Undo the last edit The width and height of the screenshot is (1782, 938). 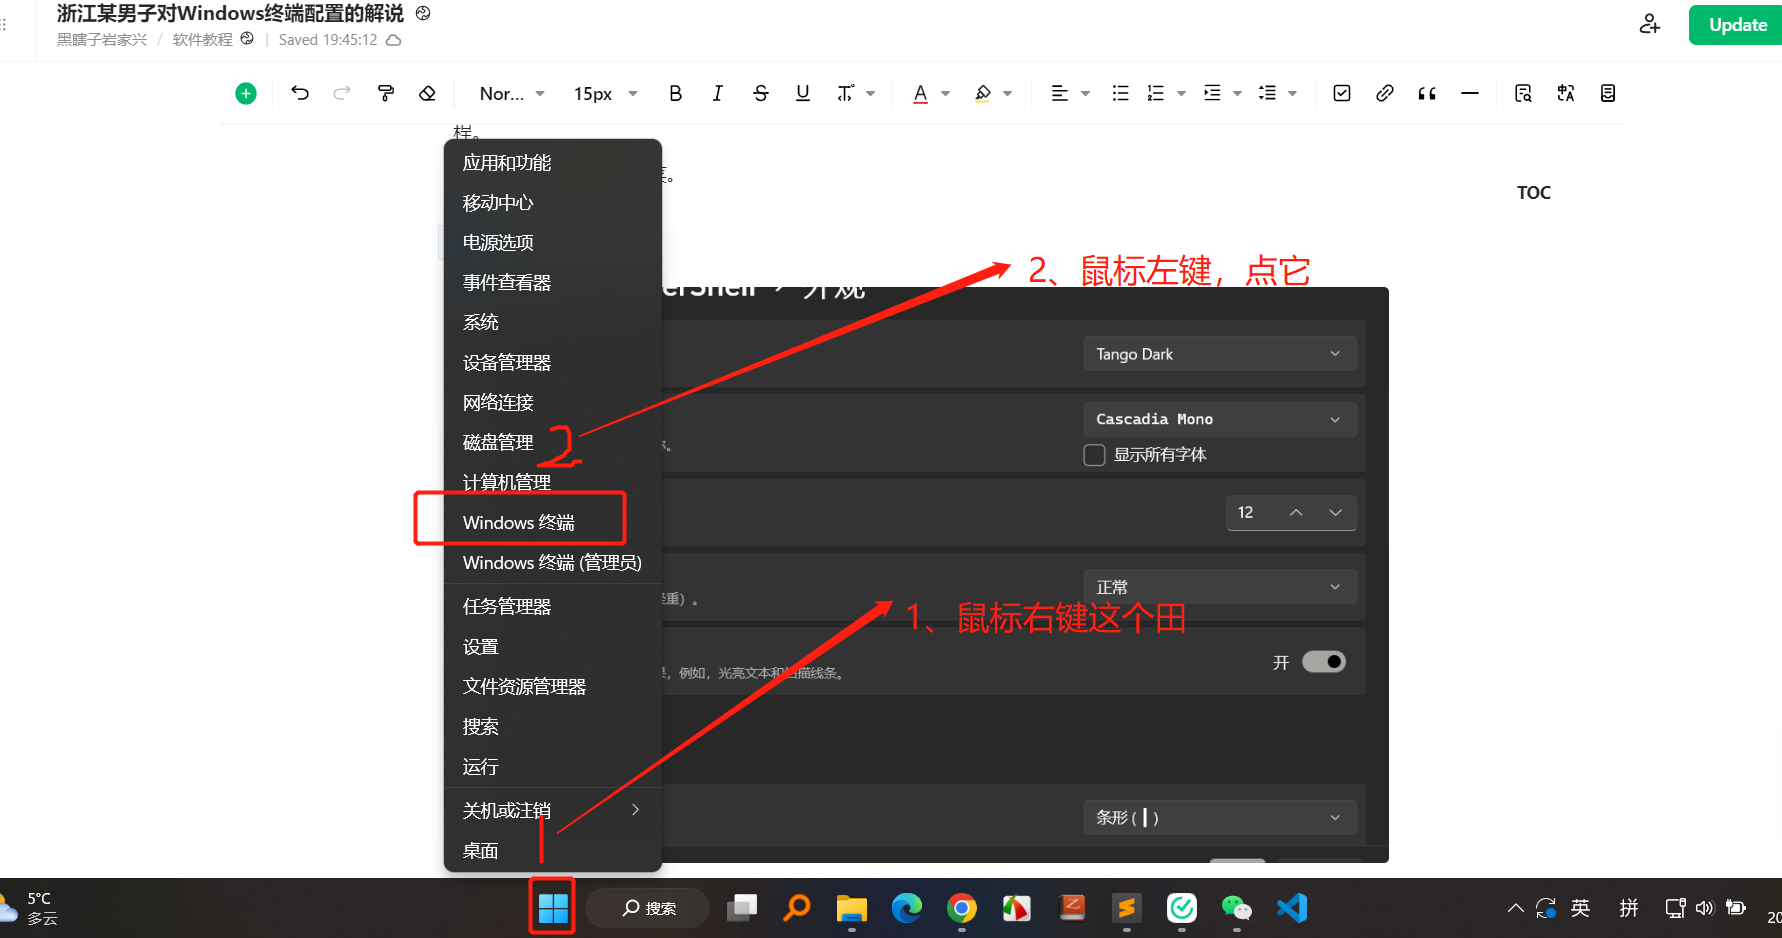click(x=300, y=93)
